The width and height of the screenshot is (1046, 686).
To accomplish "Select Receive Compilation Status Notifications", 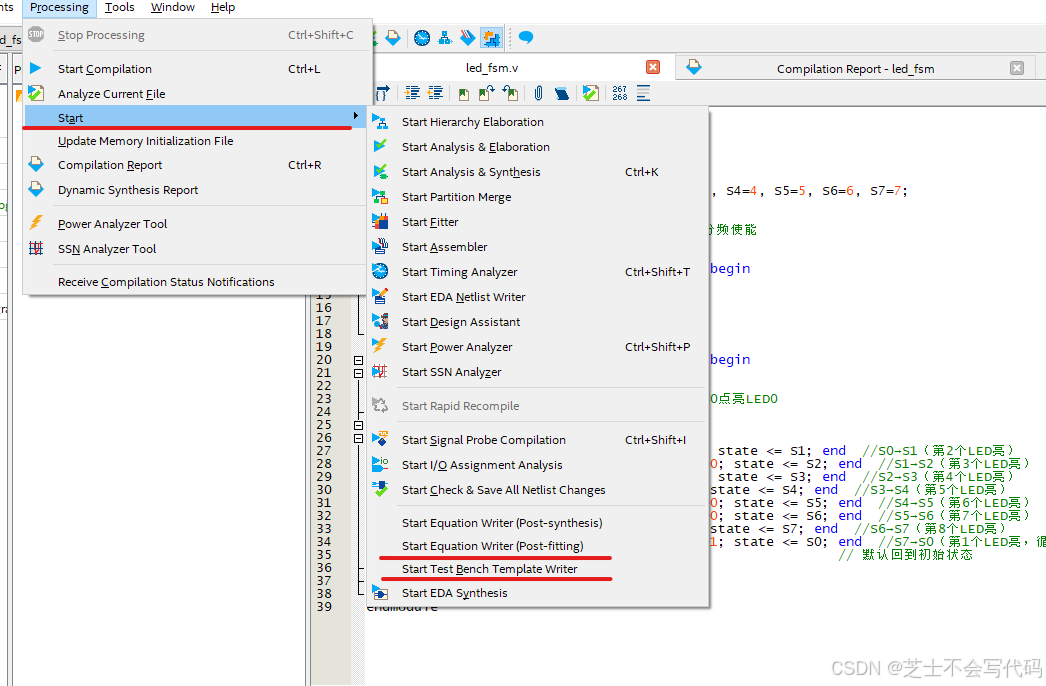I will point(197,282).
